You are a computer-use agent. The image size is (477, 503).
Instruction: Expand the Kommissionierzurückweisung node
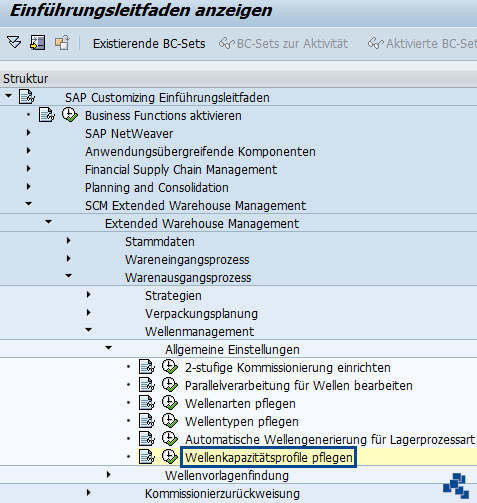(x=89, y=493)
